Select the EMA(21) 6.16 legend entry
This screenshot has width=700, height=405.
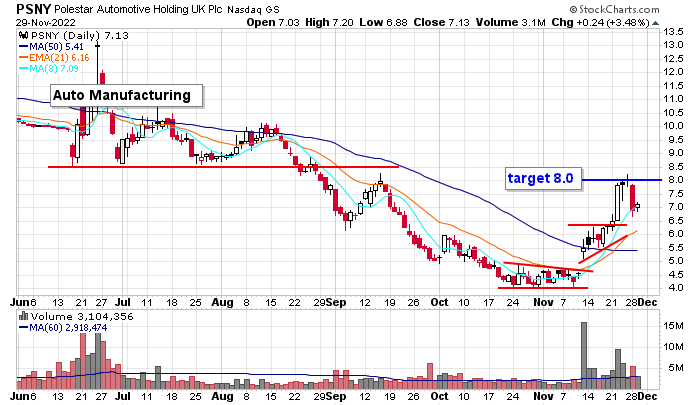(x=54, y=58)
